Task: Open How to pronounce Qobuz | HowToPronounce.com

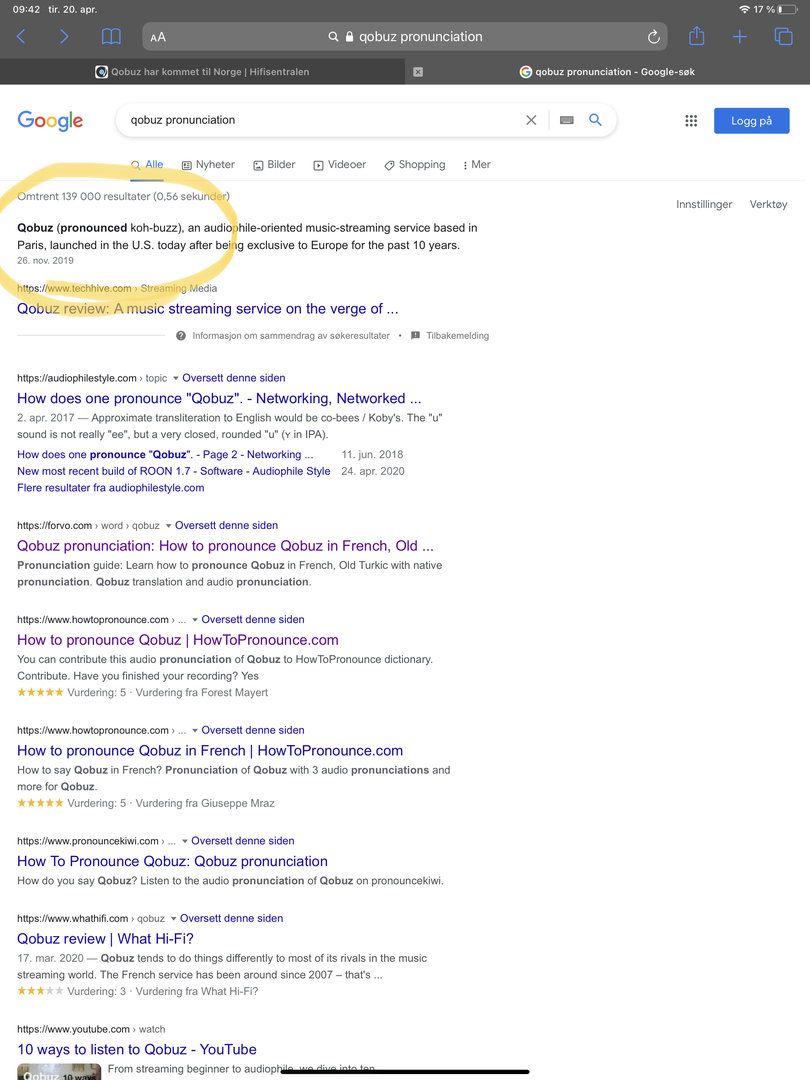Action: point(178,640)
